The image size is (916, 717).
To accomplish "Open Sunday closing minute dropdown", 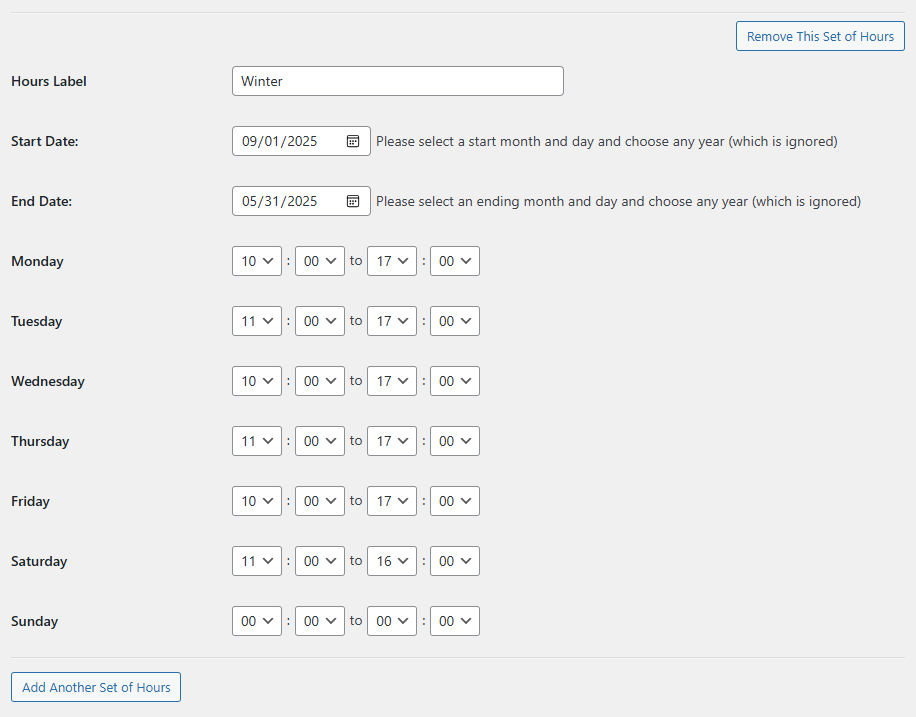I will [455, 621].
